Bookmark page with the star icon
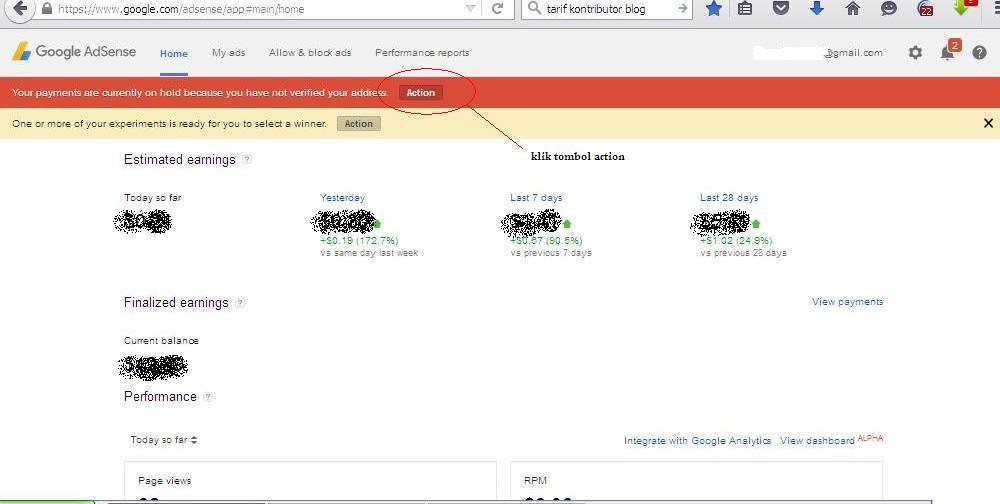 [714, 8]
